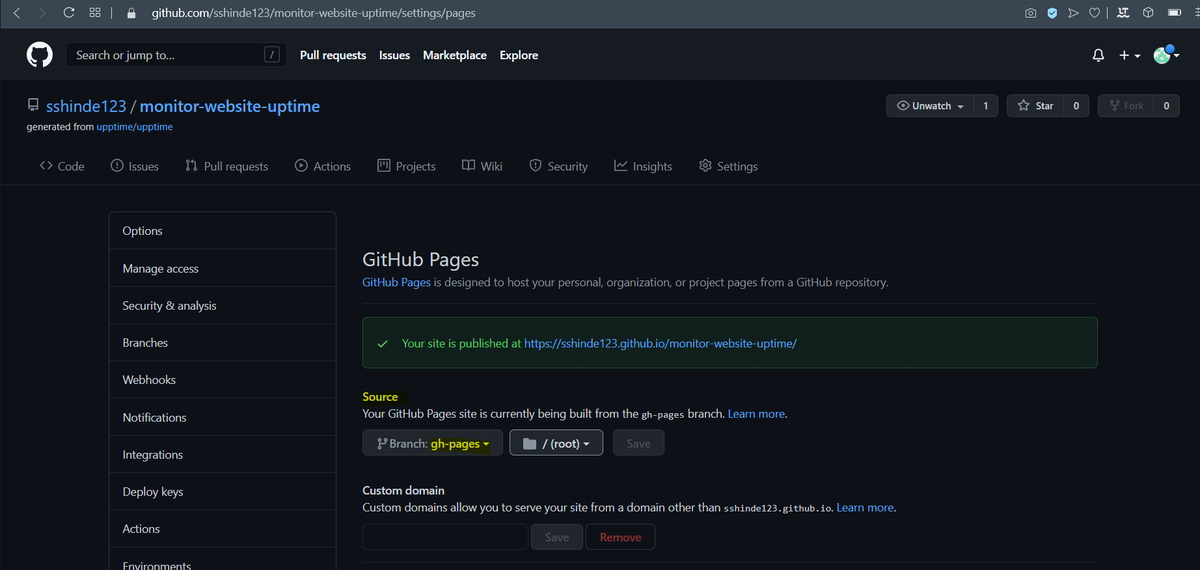Viewport: 1200px width, 570px height.
Task: Open Pull requests in top navigation
Action: [333, 55]
